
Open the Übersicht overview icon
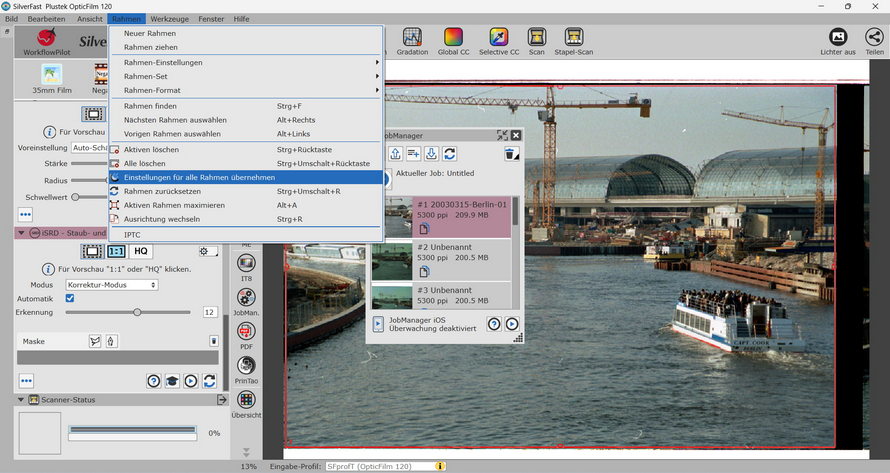point(246,400)
